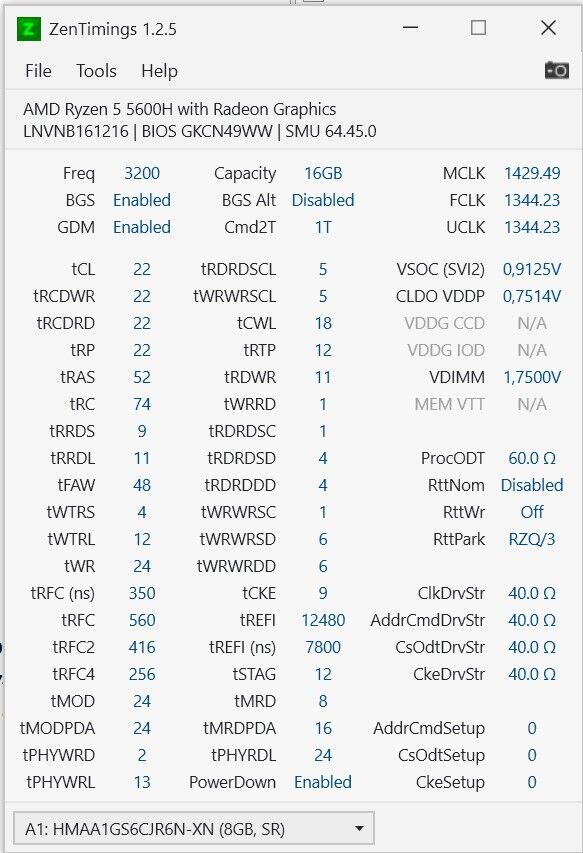Maximize the ZenTimings window
Image resolution: width=583 pixels, height=853 pixels.
point(478,27)
